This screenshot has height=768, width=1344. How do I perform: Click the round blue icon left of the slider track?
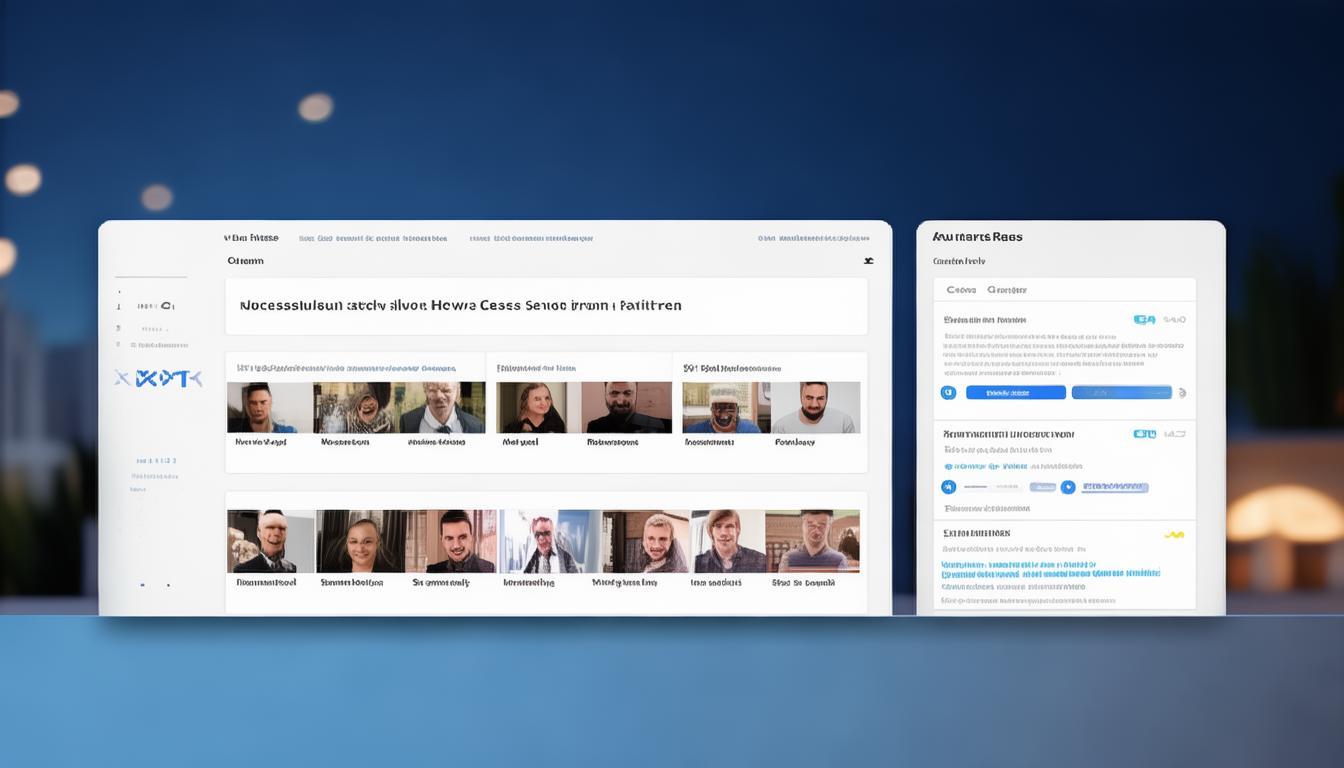(948, 487)
